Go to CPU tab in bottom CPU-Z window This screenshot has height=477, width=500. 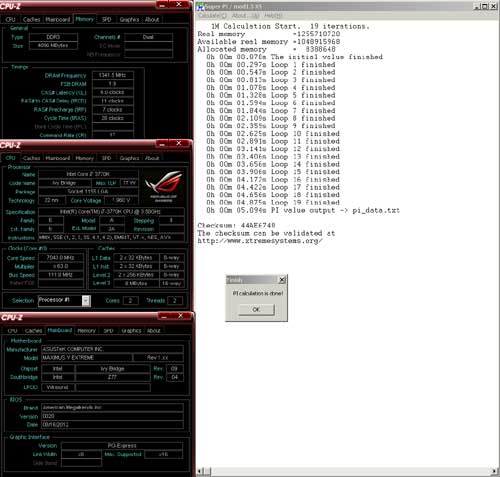[x=12, y=331]
